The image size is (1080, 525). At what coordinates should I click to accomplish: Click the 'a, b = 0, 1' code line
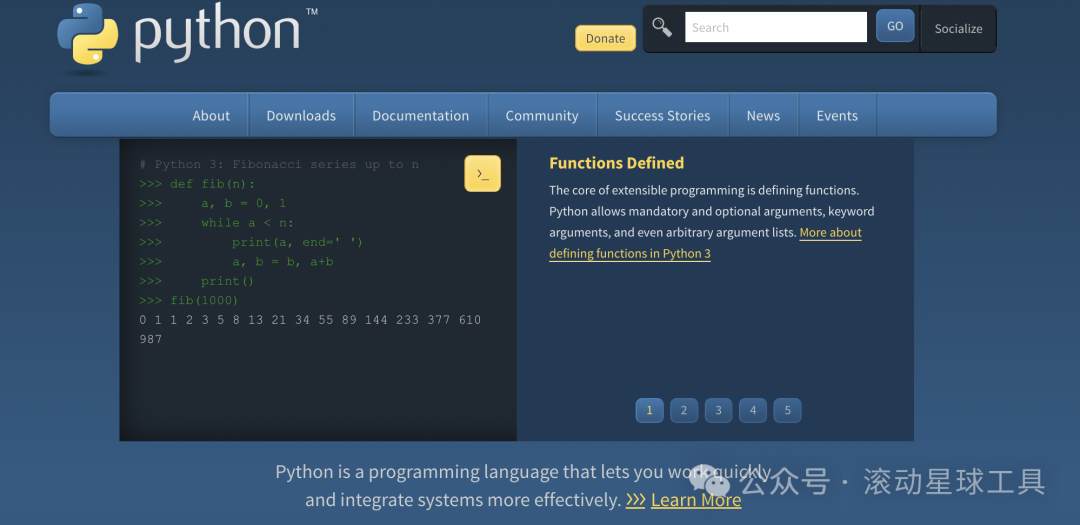coord(212,203)
